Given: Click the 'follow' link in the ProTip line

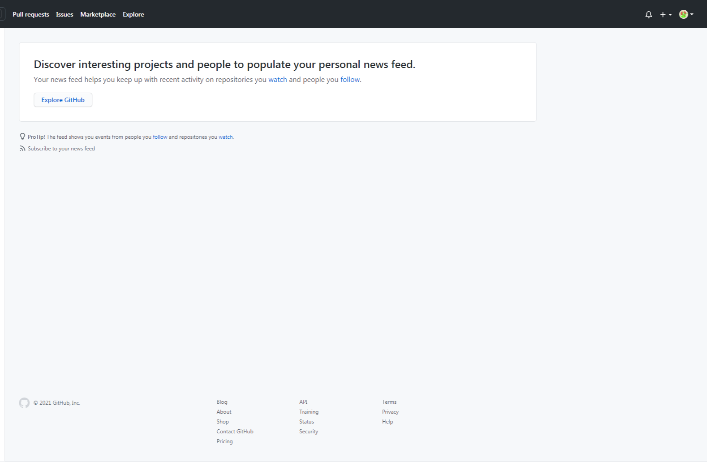Looking at the screenshot, I should point(160,137).
